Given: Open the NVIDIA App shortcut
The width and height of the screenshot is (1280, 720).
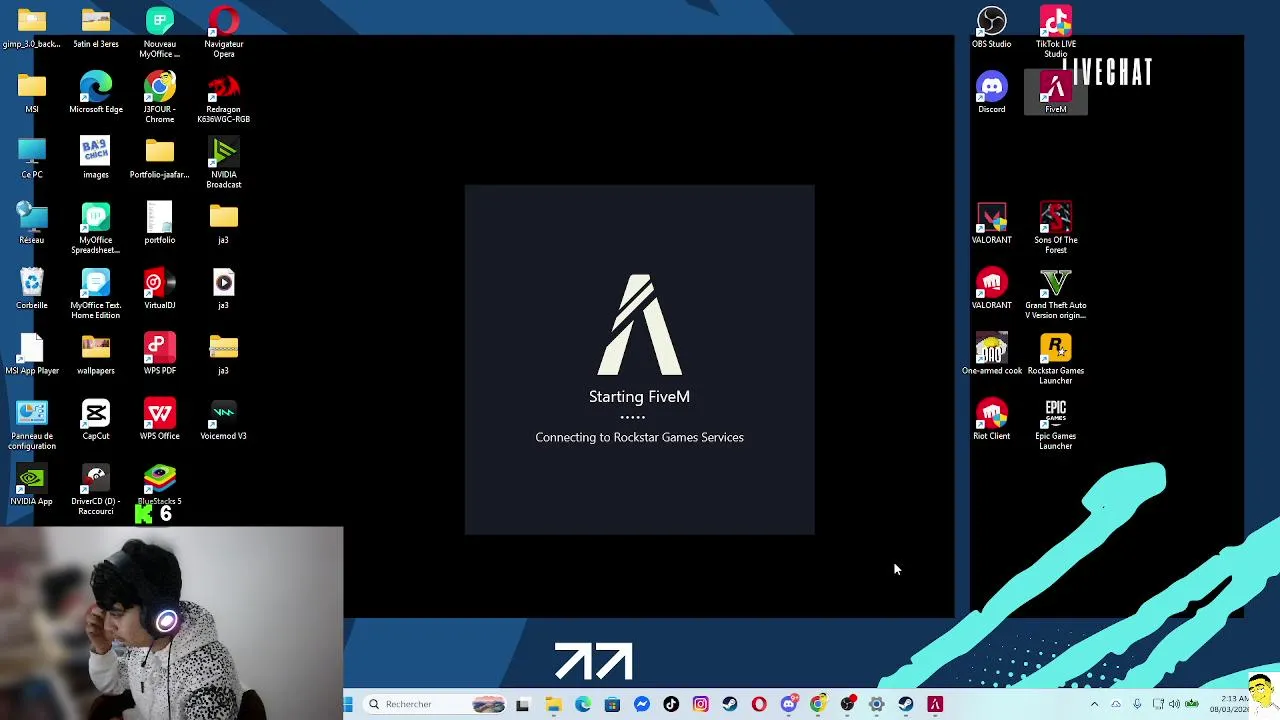Looking at the screenshot, I should 31,484.
